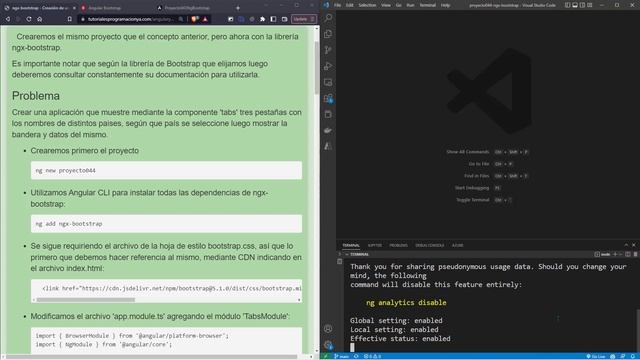
Task: Toggle secondary side bar layout button
Action: point(582,5)
